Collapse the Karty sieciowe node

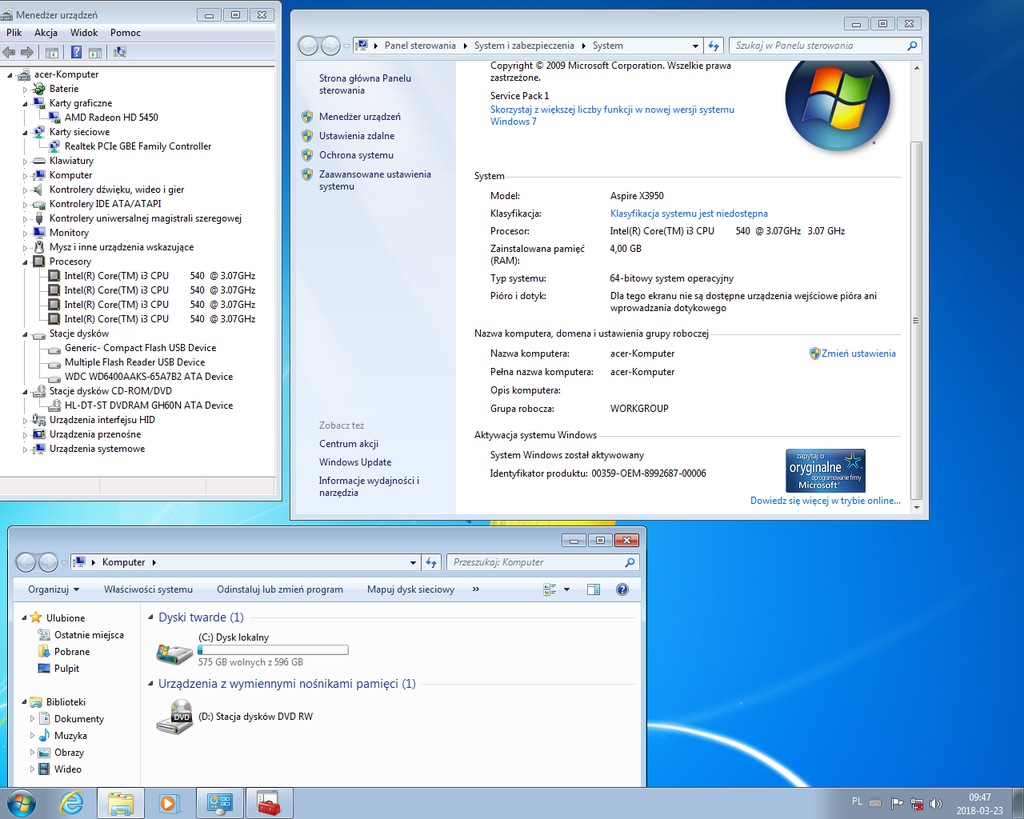pos(26,132)
